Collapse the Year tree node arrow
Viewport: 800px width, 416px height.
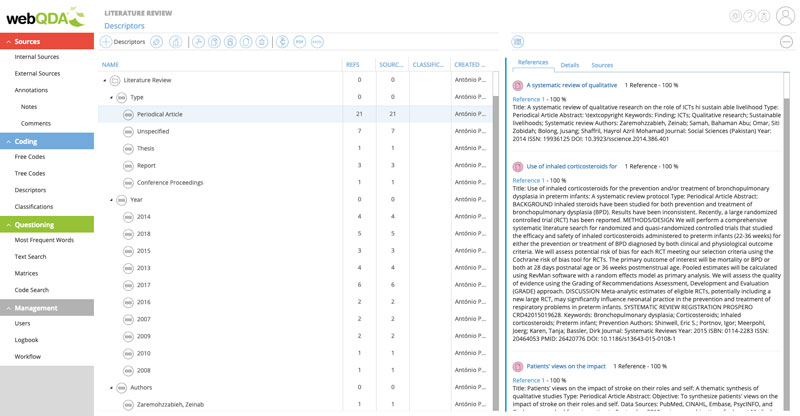[x=112, y=200]
